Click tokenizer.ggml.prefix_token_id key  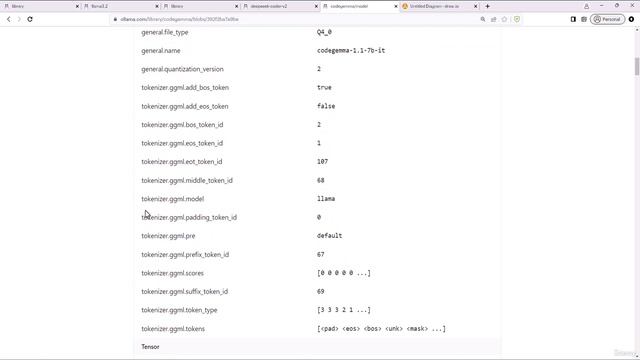point(185,255)
